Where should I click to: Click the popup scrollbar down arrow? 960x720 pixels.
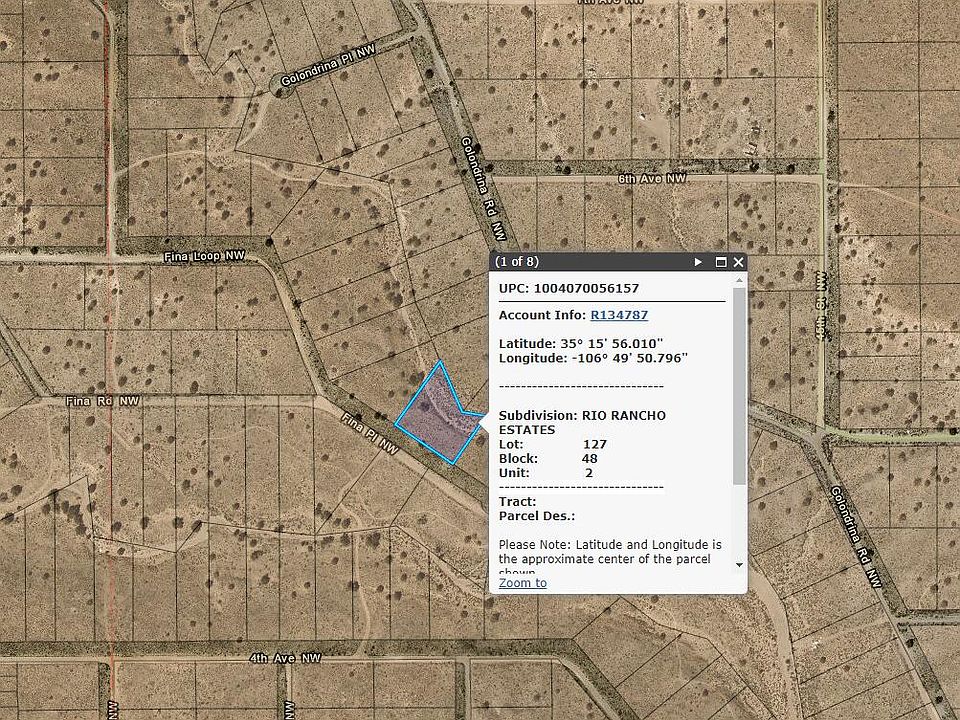click(739, 564)
